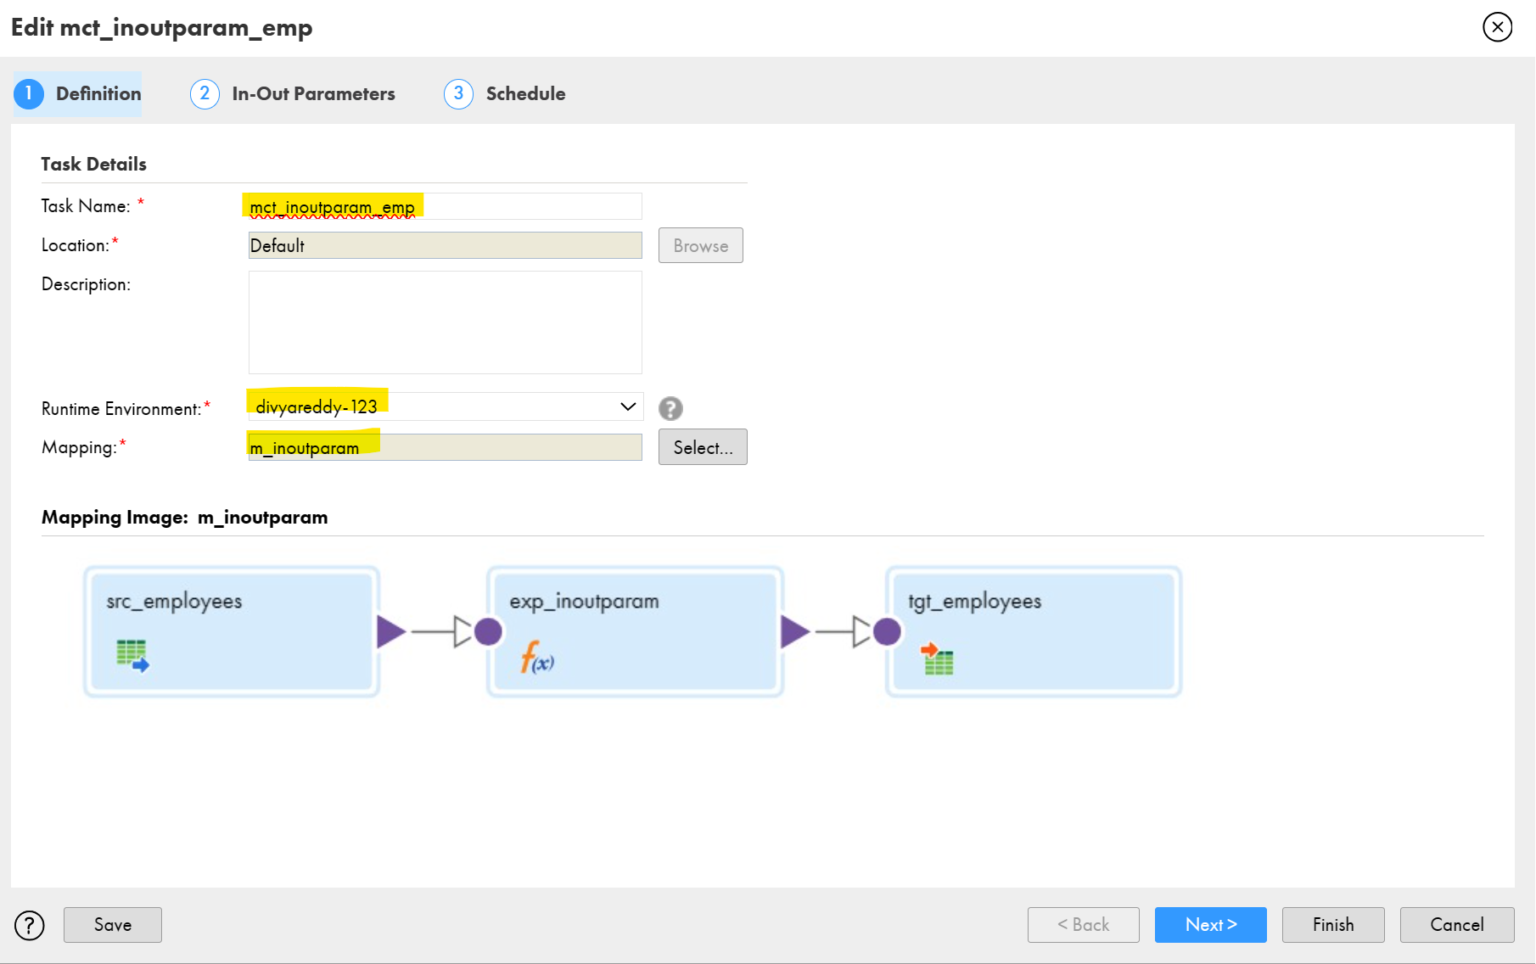Viewport: 1536px width, 964px height.
Task: Click the help icon at bottom left
Action: click(29, 925)
